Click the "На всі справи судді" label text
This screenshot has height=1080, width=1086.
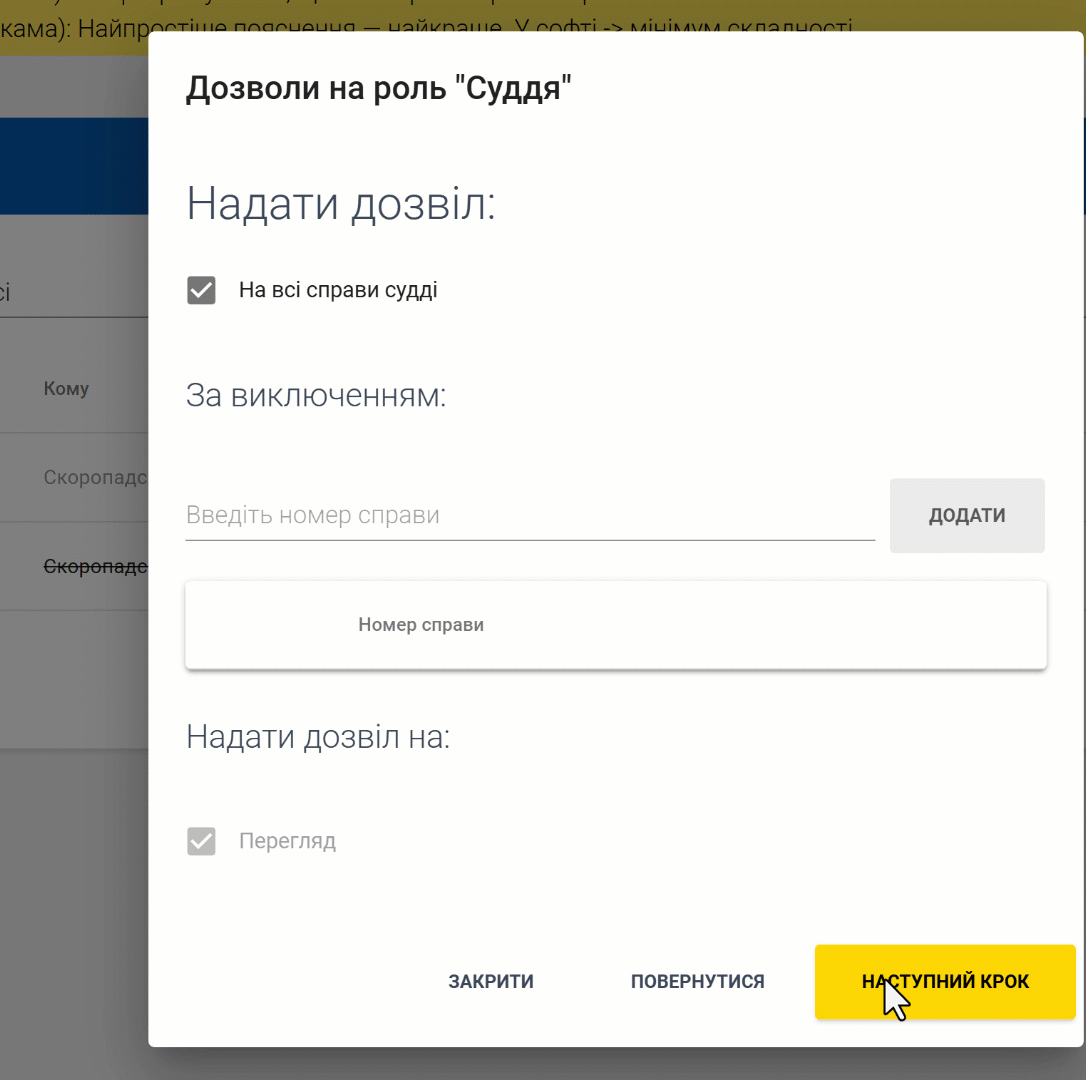pos(338,291)
